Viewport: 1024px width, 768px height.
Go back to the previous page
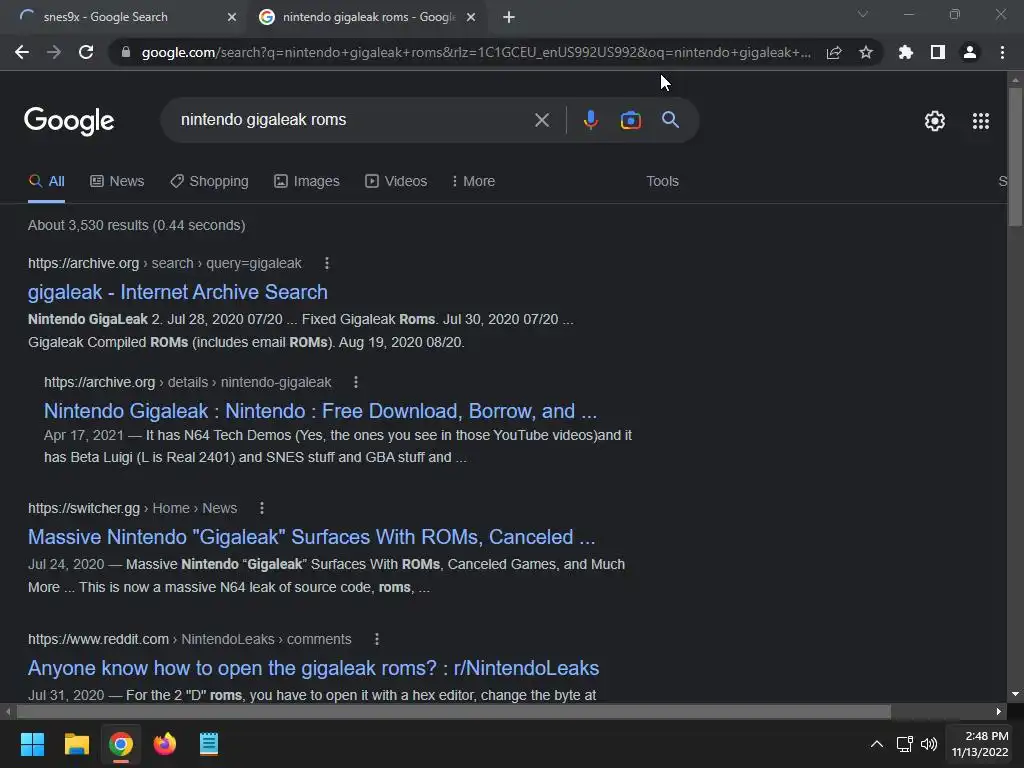click(x=22, y=52)
